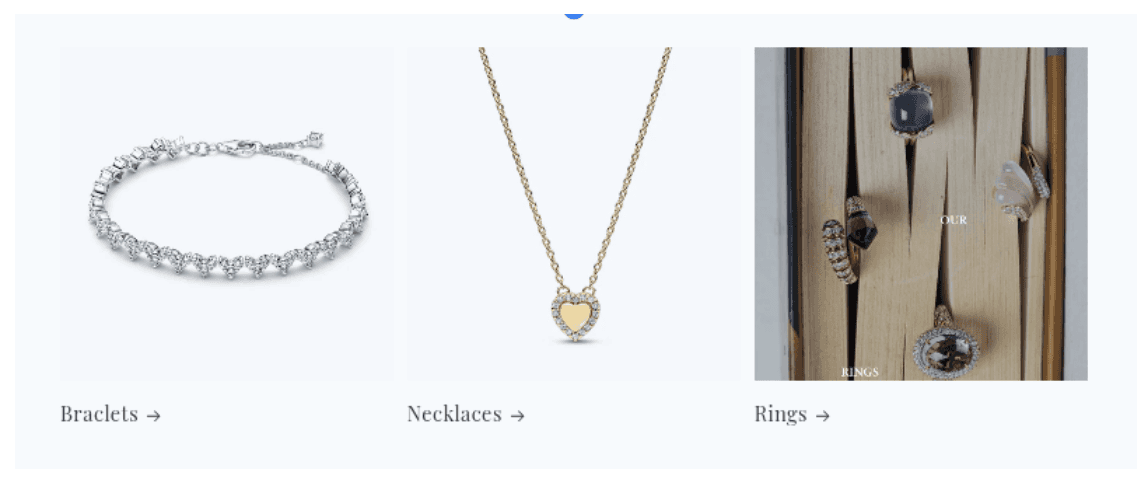
Task: Click the arrow icon after Rings
Action: pyautogui.click(x=822, y=416)
